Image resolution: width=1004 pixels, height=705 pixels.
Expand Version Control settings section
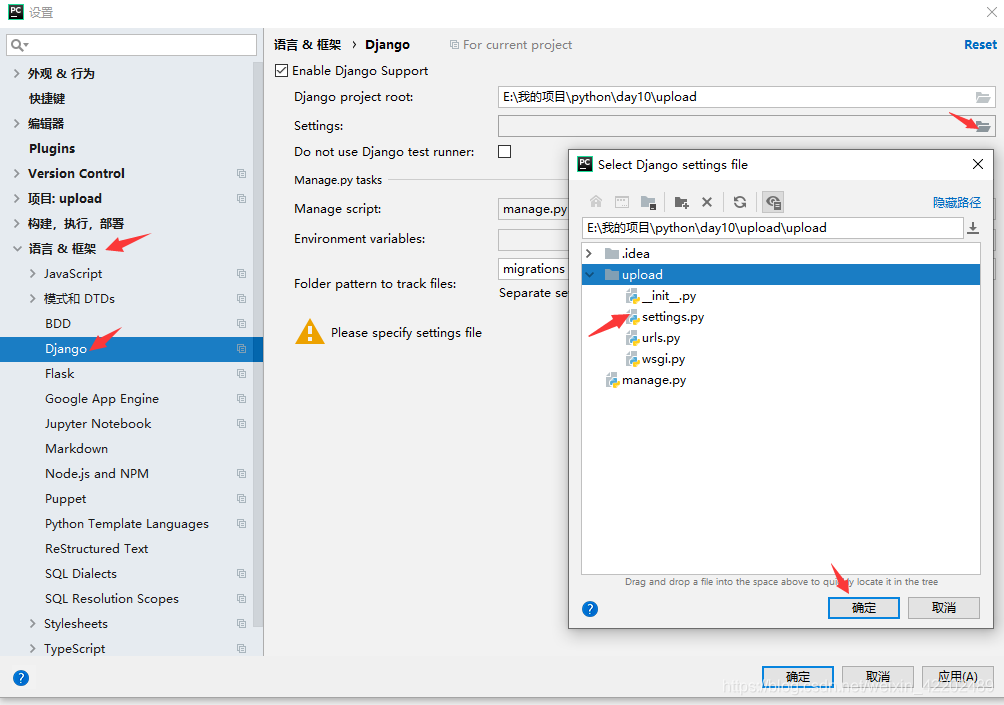[x=17, y=174]
